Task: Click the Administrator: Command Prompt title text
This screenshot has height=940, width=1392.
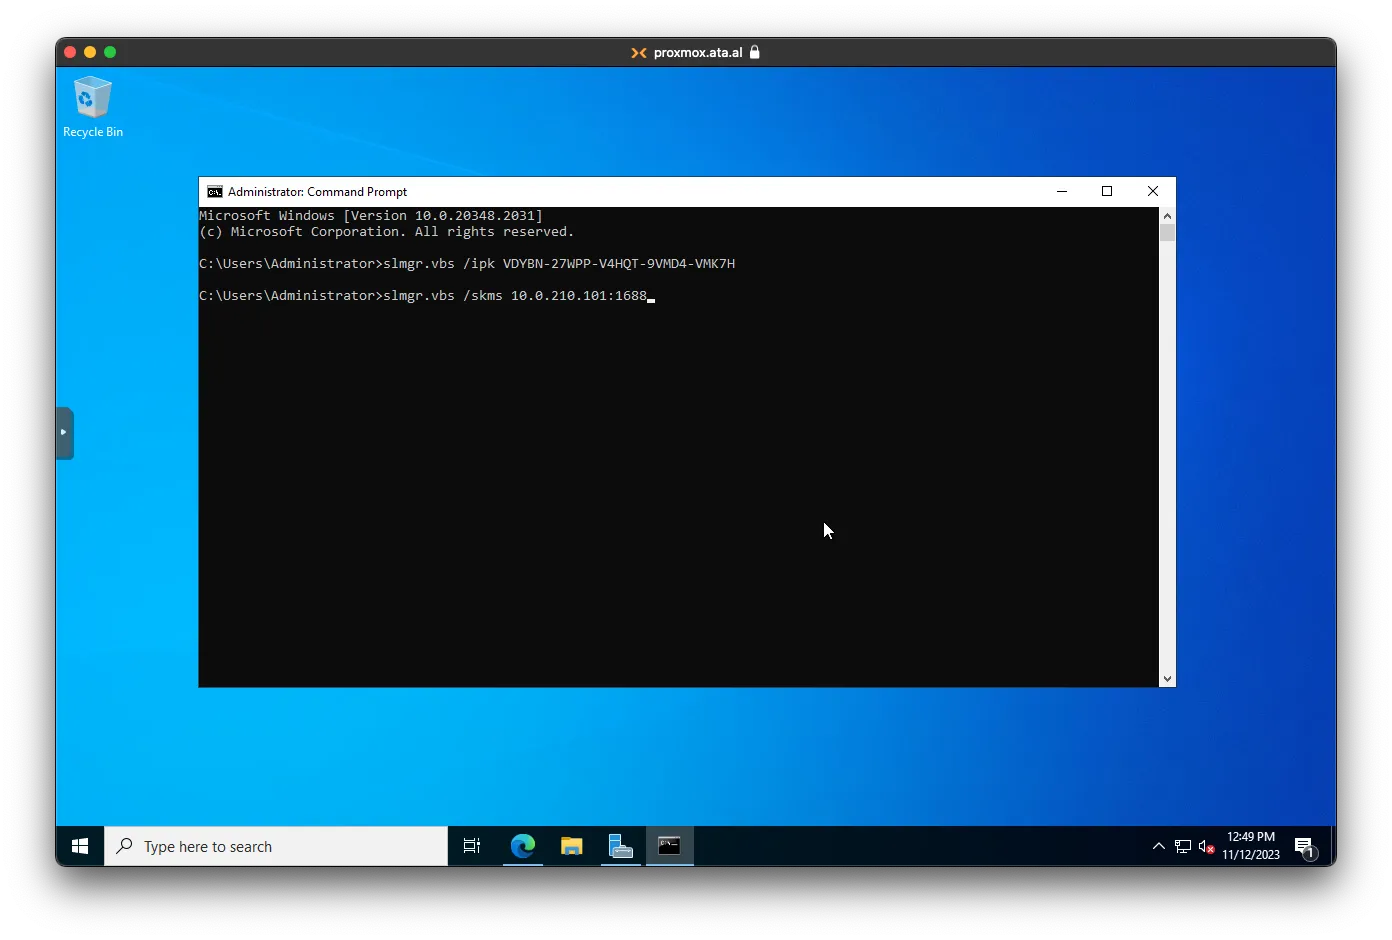Action: pyautogui.click(x=317, y=192)
